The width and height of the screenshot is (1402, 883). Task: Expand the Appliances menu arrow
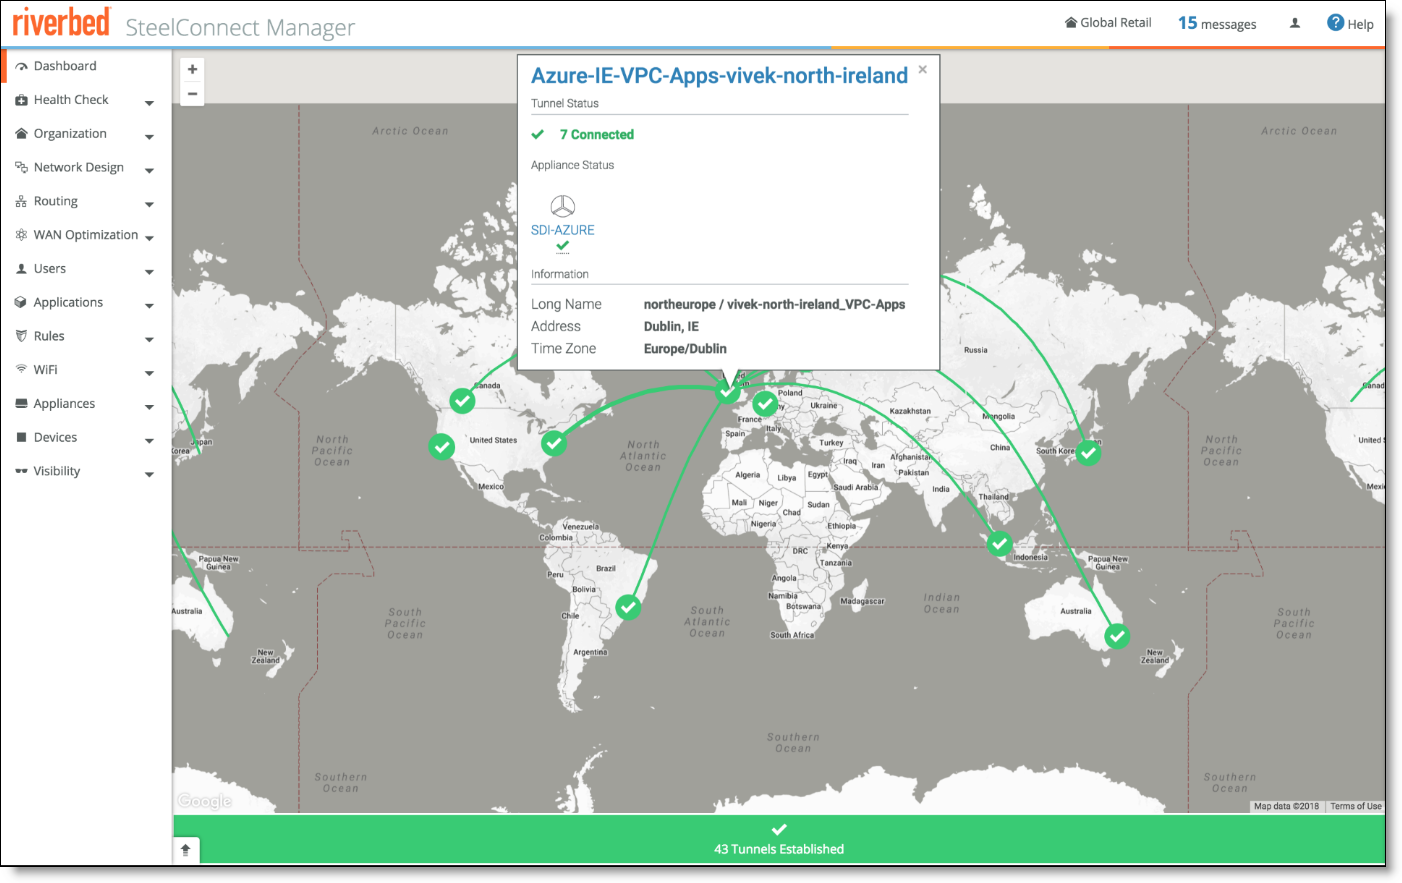149,407
